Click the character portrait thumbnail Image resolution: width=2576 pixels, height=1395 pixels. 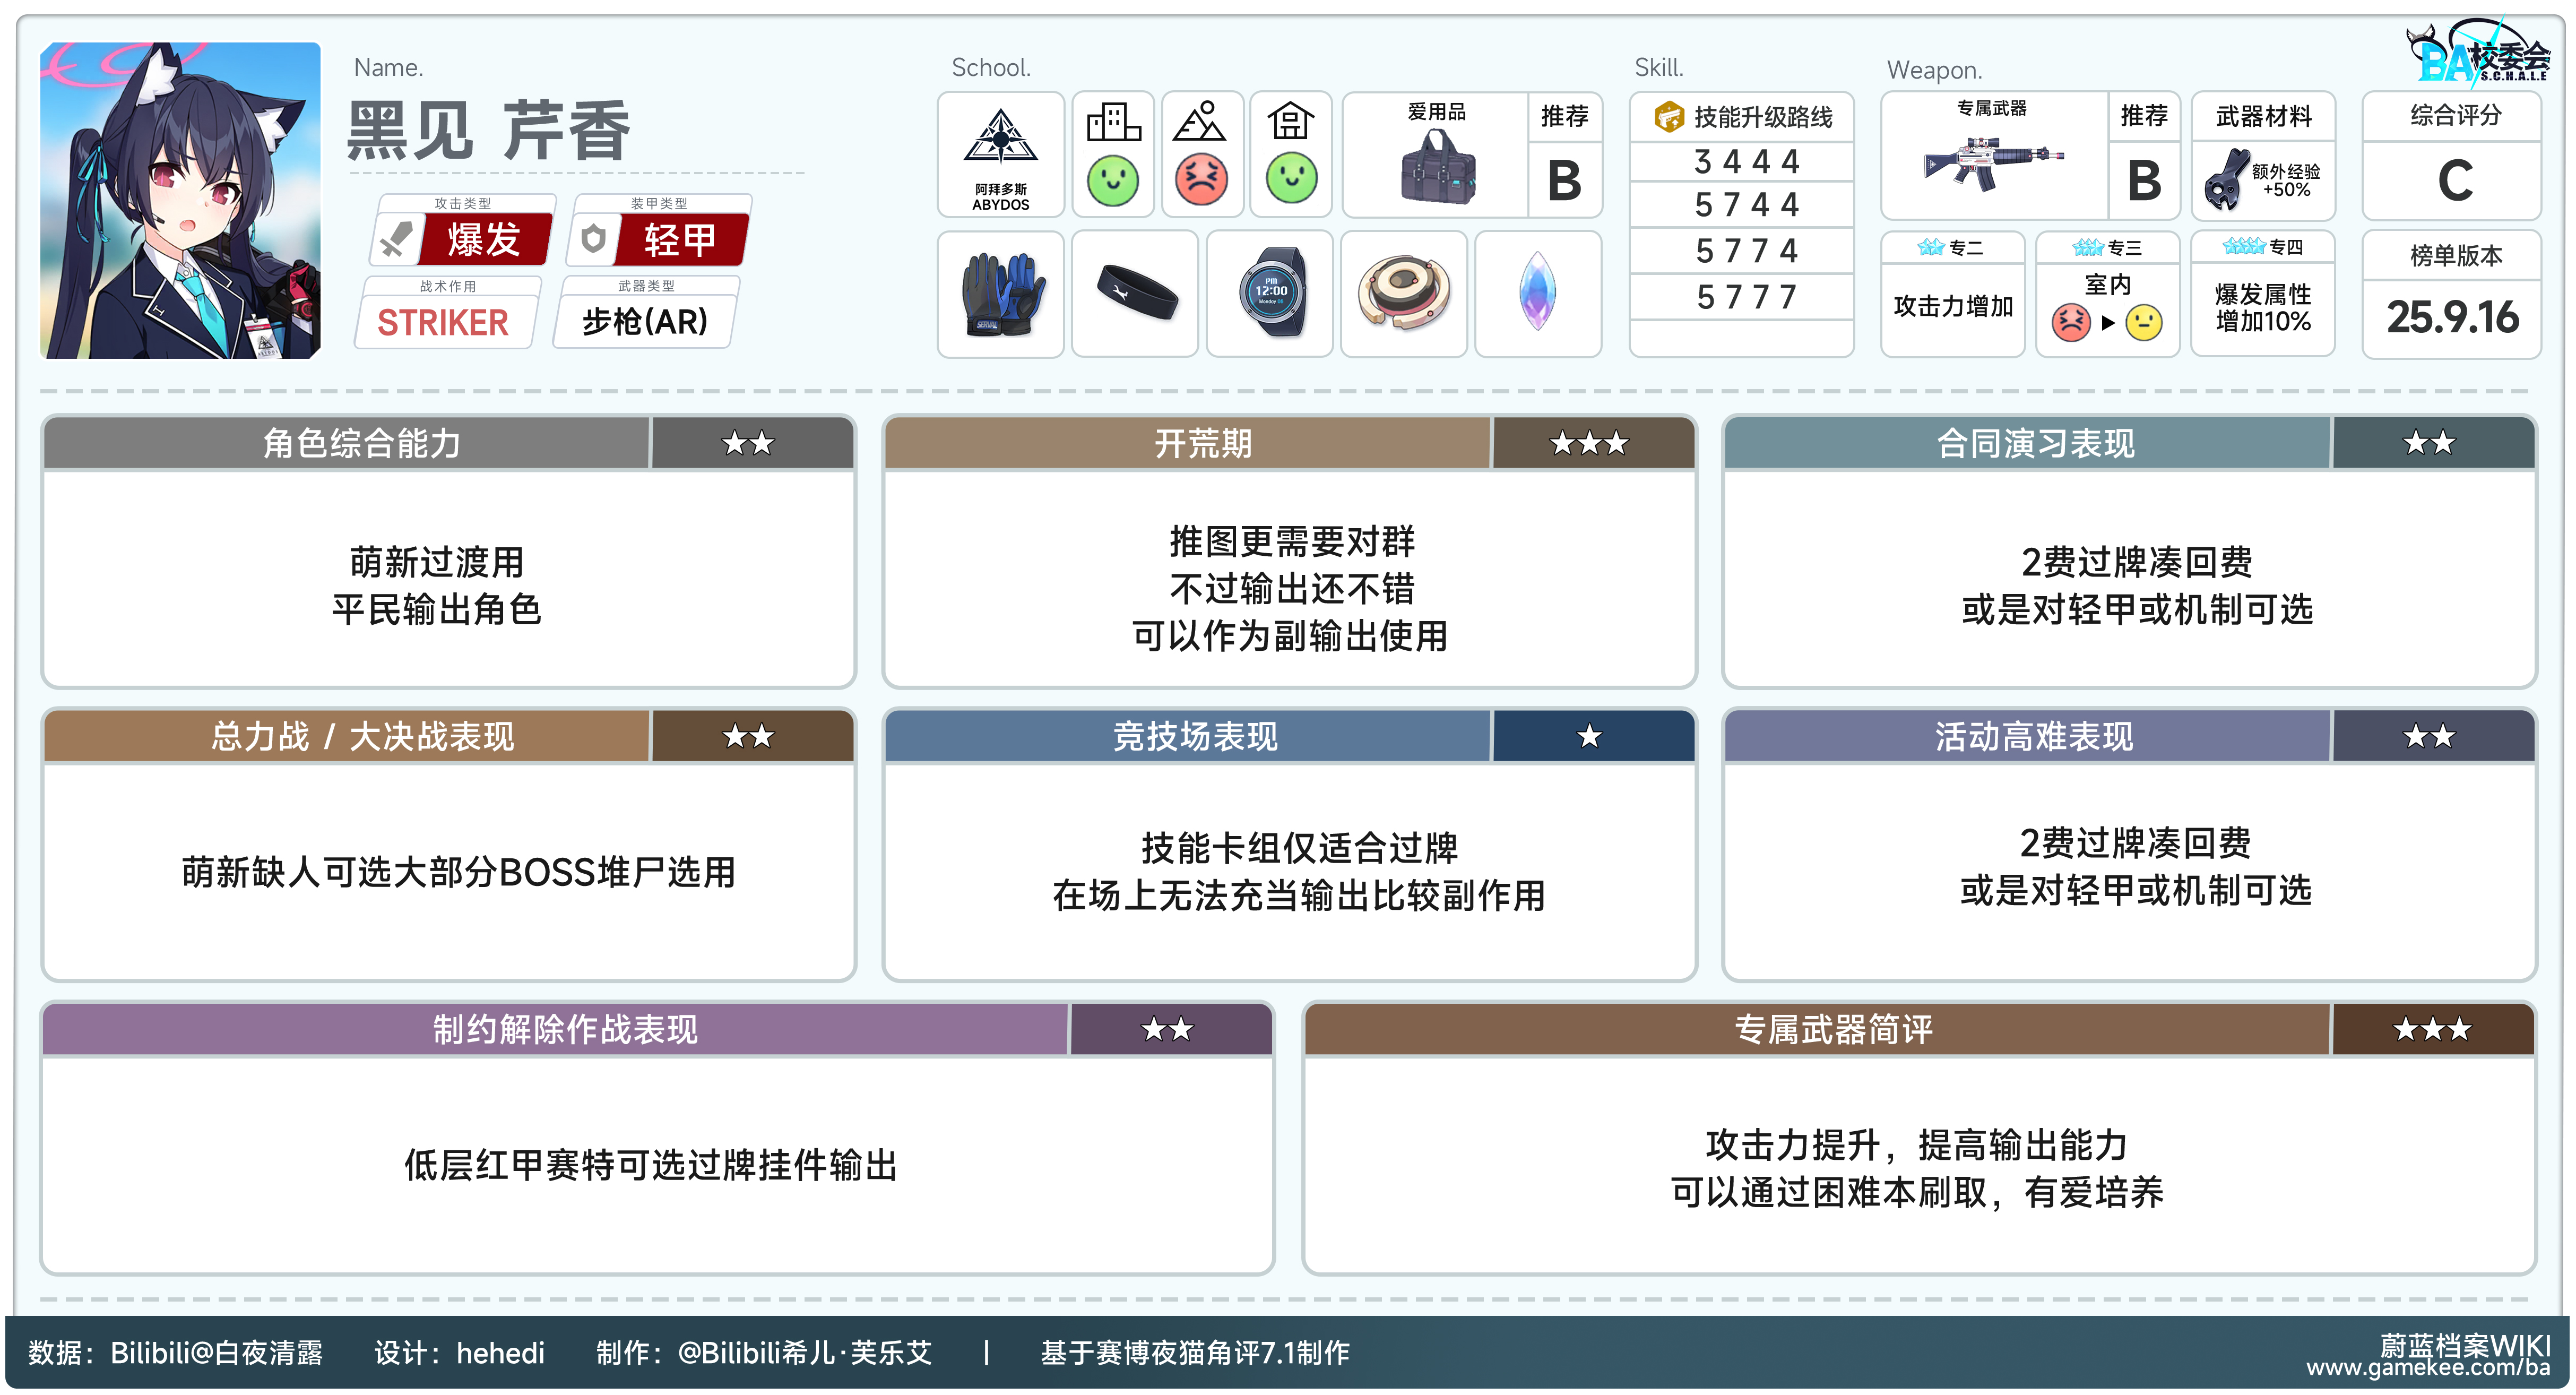[181, 200]
